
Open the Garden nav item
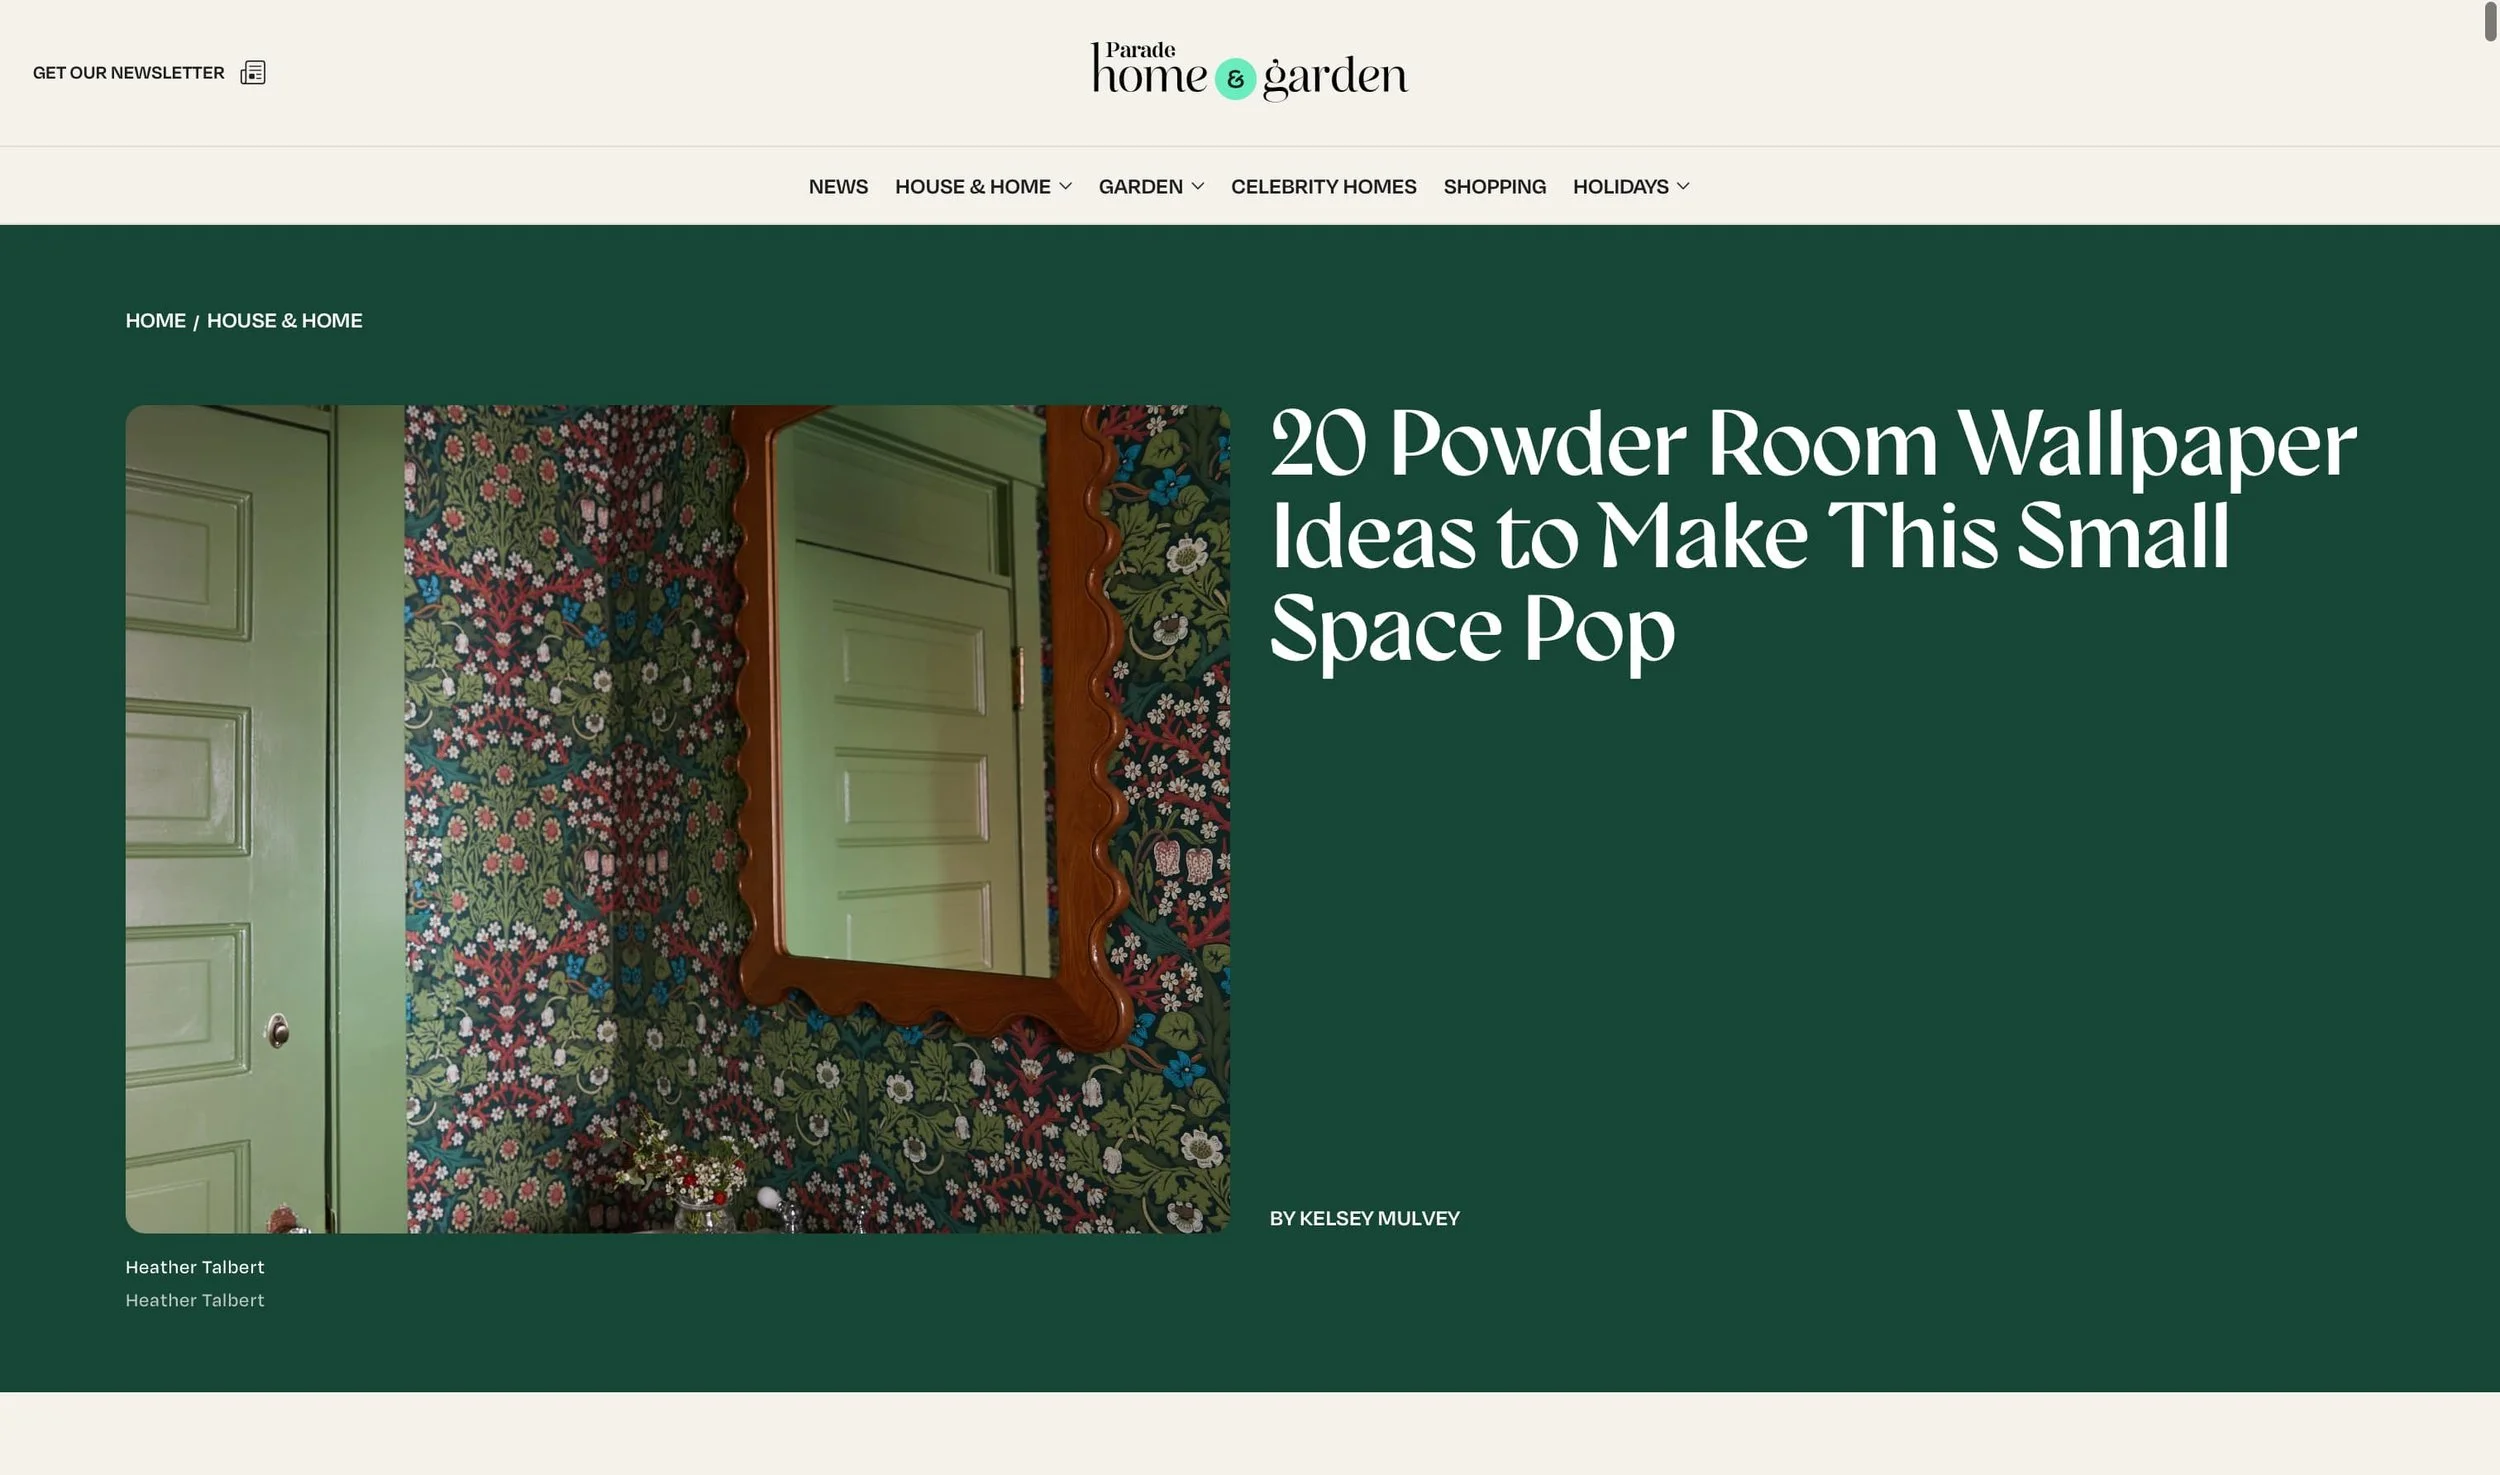(x=1140, y=187)
